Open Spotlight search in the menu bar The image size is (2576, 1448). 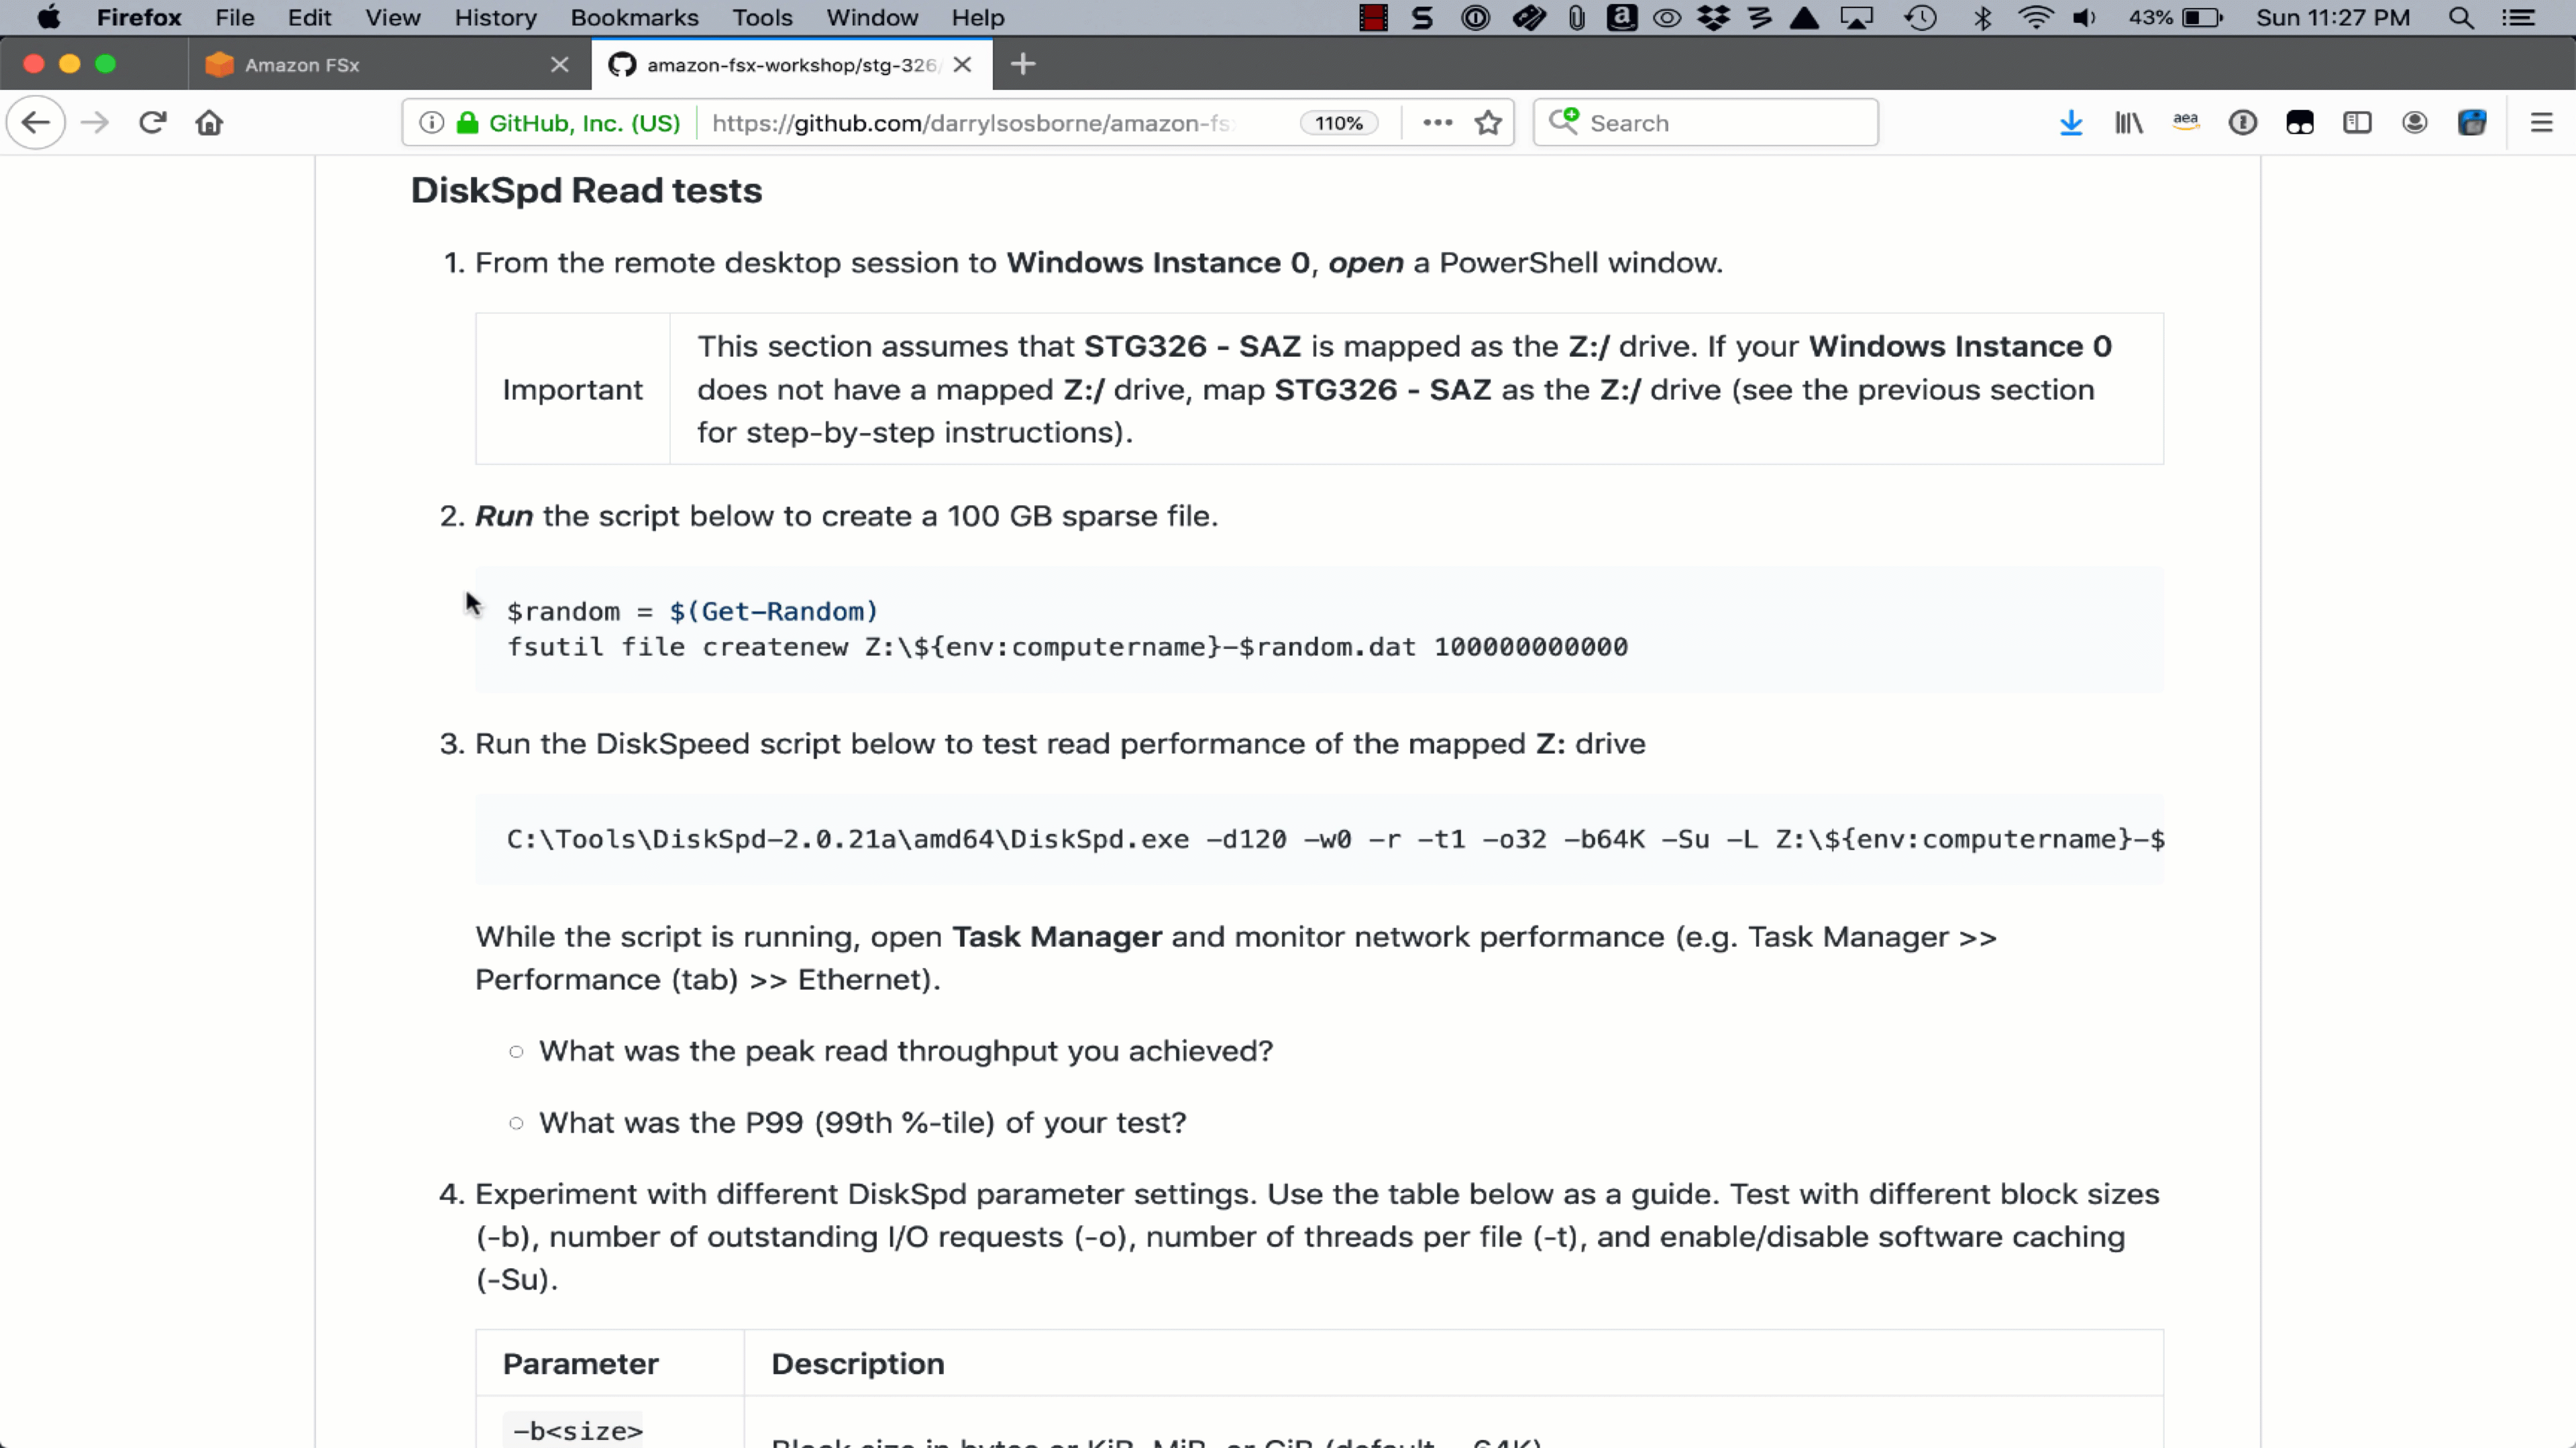(x=2461, y=17)
